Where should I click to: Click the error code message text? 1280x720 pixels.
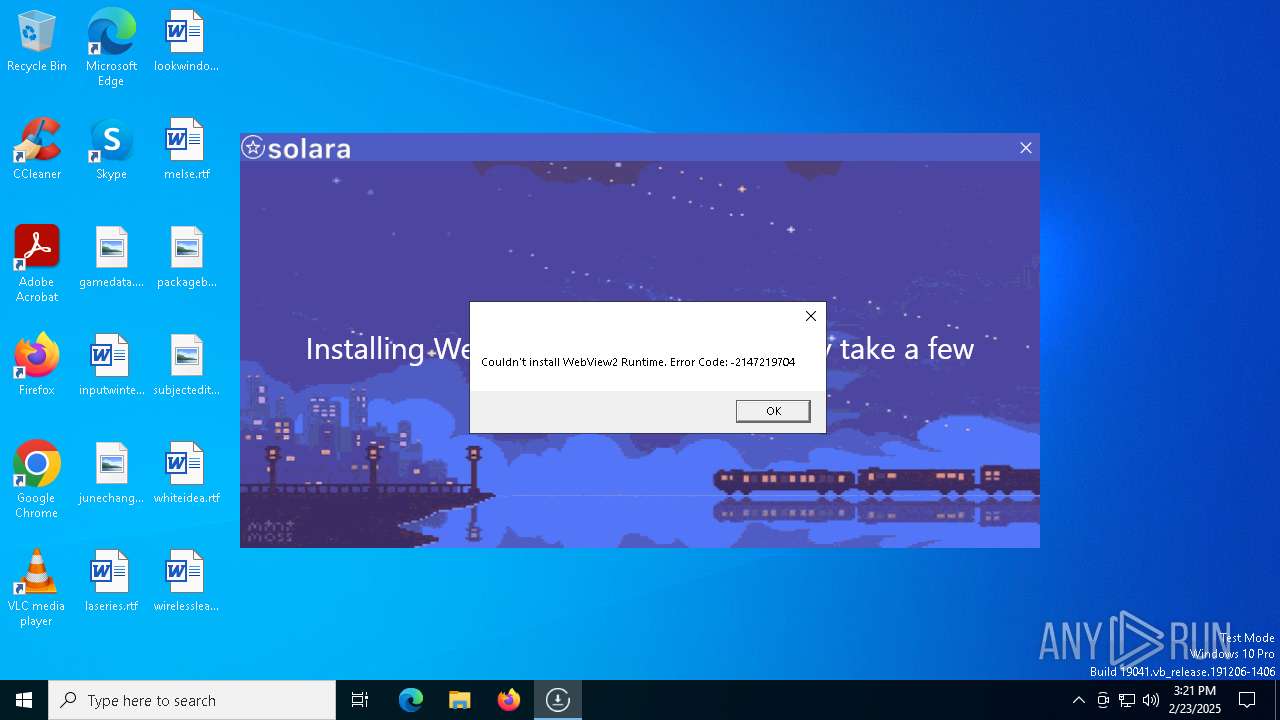pyautogui.click(x=638, y=362)
